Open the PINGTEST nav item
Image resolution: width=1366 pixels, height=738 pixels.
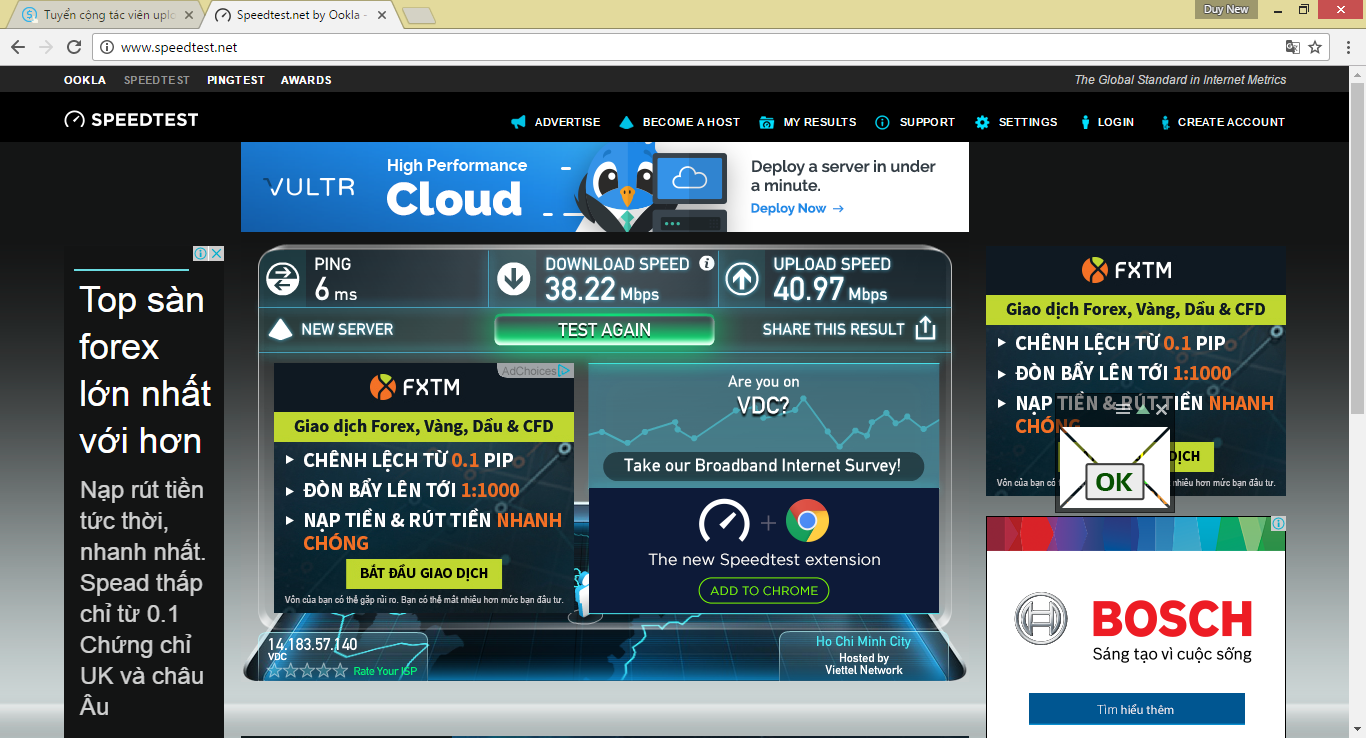coord(236,80)
